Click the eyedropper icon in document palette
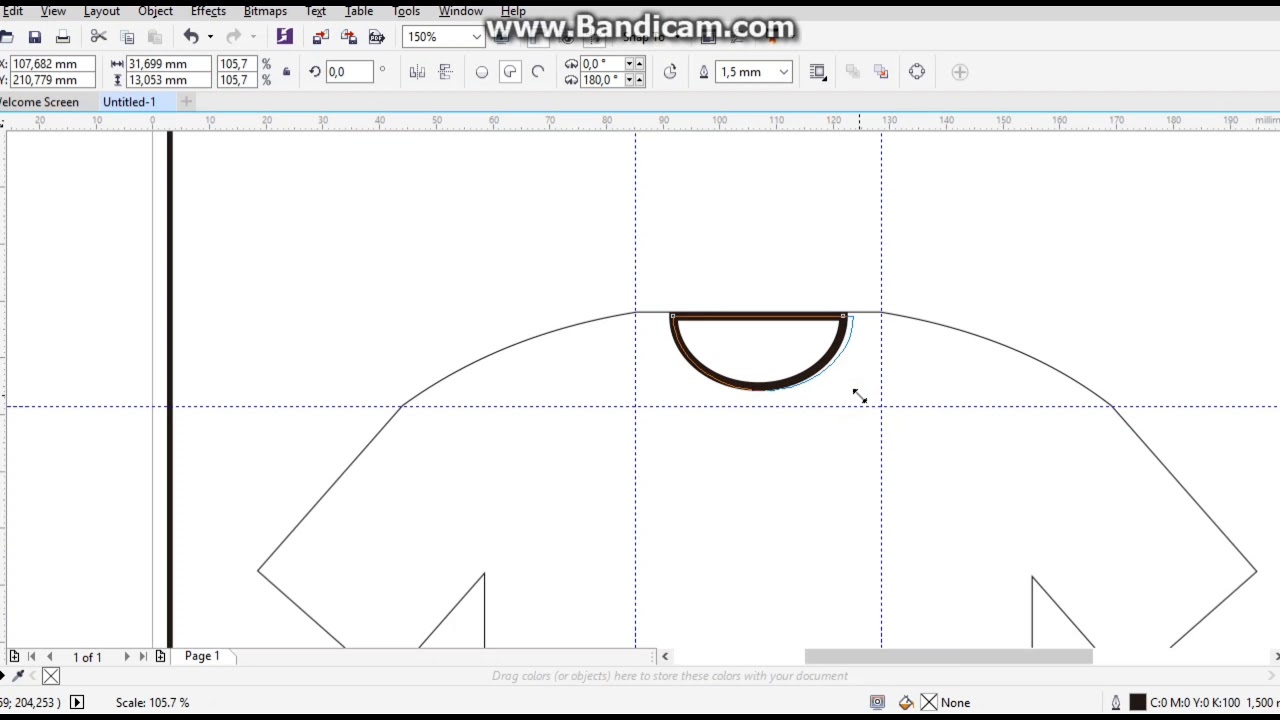 18,676
